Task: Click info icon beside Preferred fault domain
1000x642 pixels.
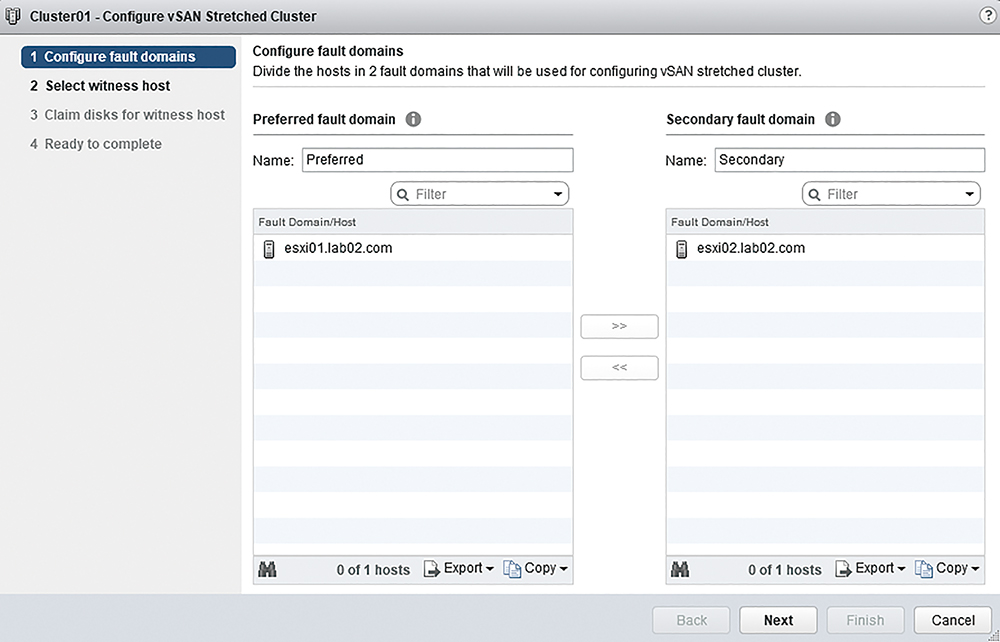Action: tap(413, 119)
